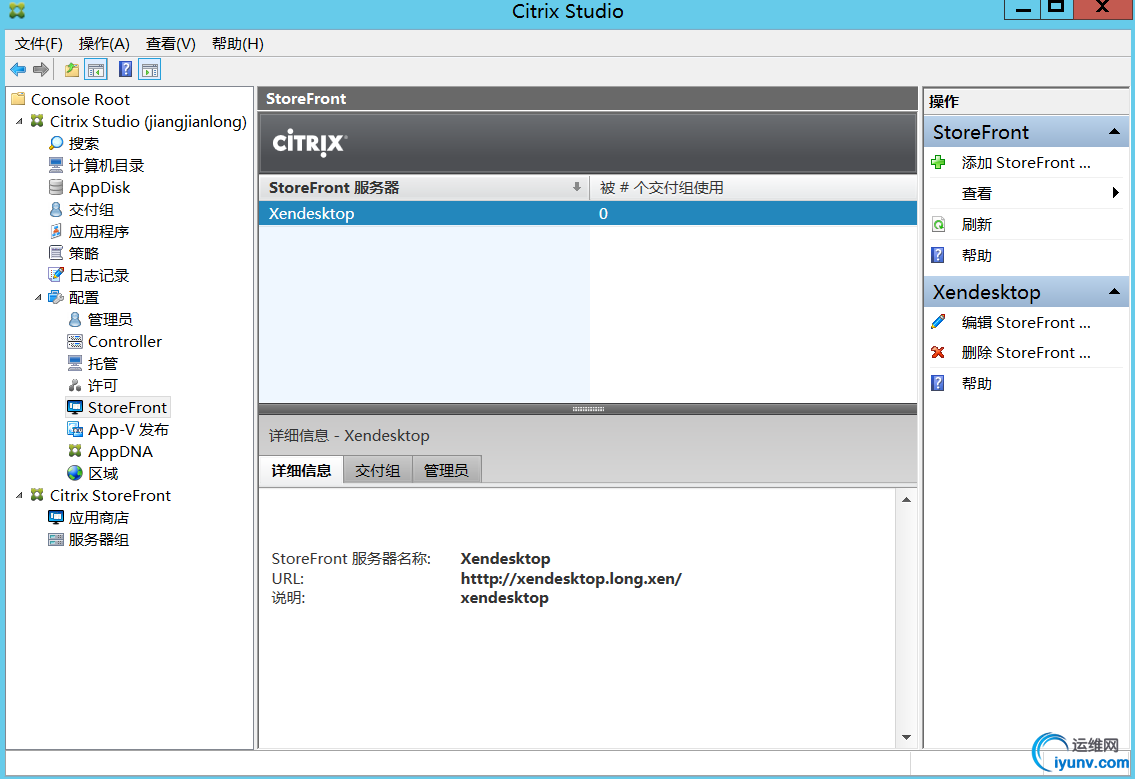This screenshot has height=779, width=1135.
Task: Select the AppDisk node icon
Action: (56, 188)
